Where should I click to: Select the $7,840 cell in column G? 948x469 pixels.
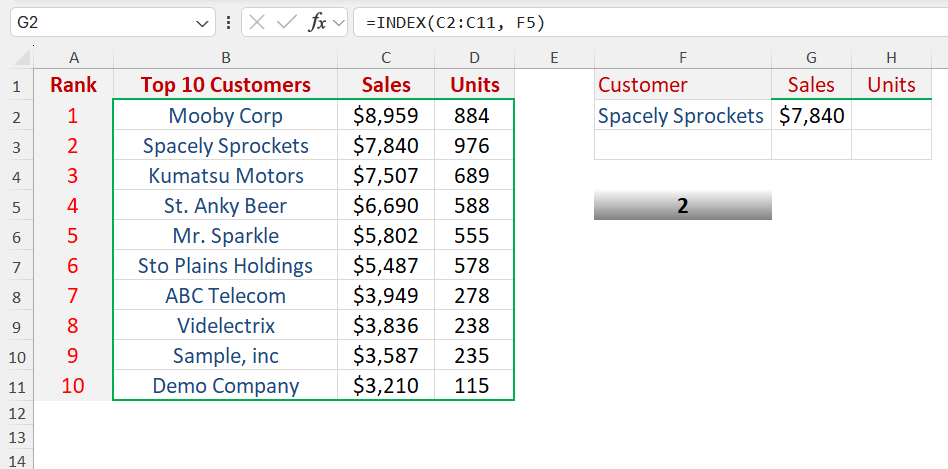[811, 116]
